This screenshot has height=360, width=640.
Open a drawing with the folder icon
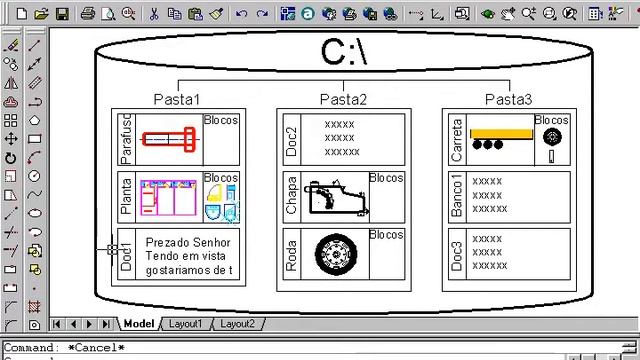[42, 14]
